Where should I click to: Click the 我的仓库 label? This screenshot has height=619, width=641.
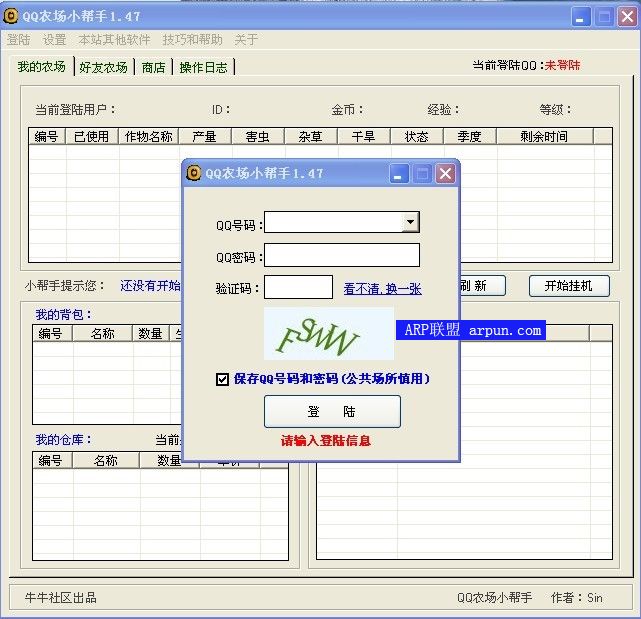64,440
